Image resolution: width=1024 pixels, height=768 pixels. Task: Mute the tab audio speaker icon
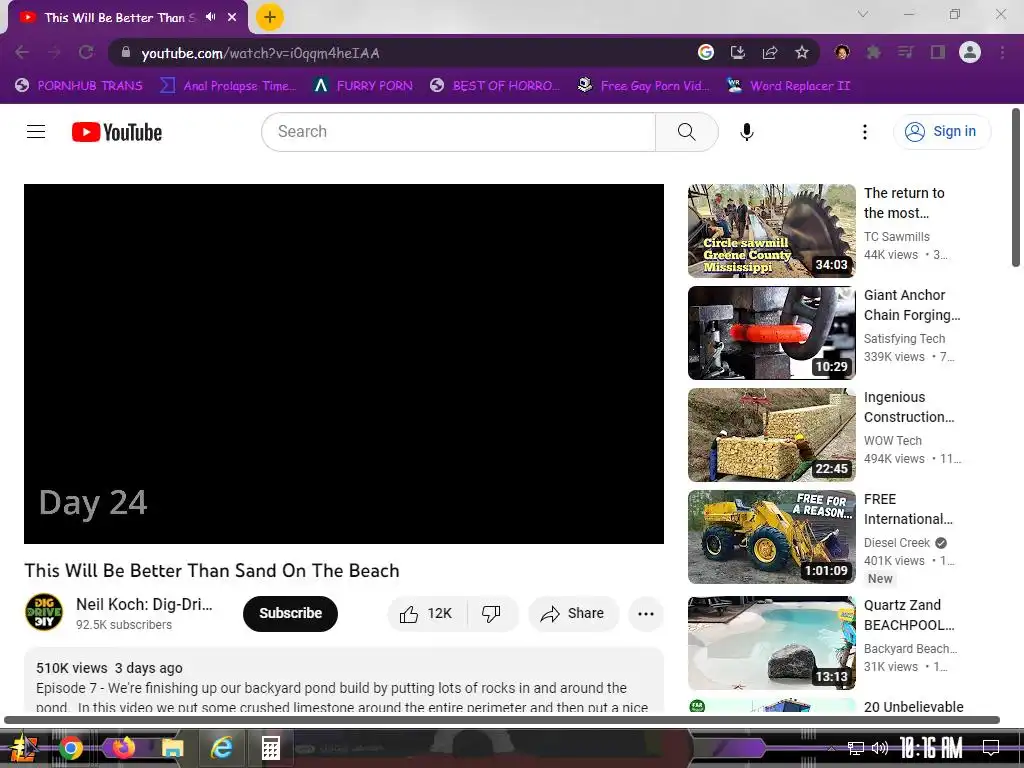pos(210,17)
